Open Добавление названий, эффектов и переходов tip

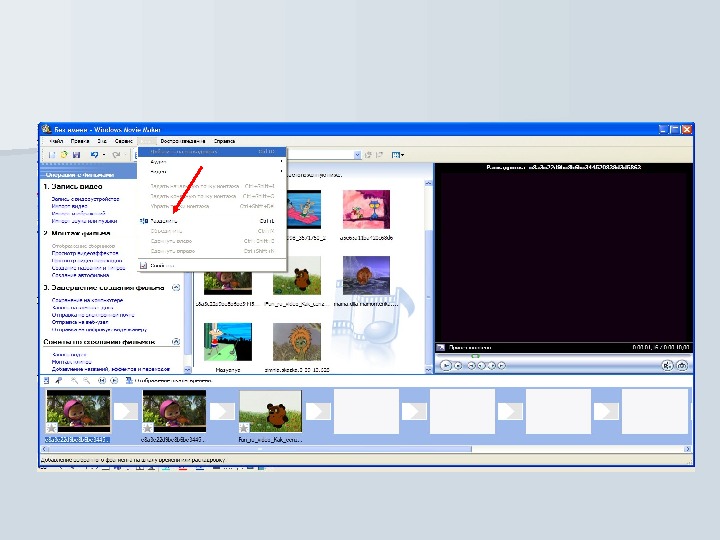tap(111, 369)
